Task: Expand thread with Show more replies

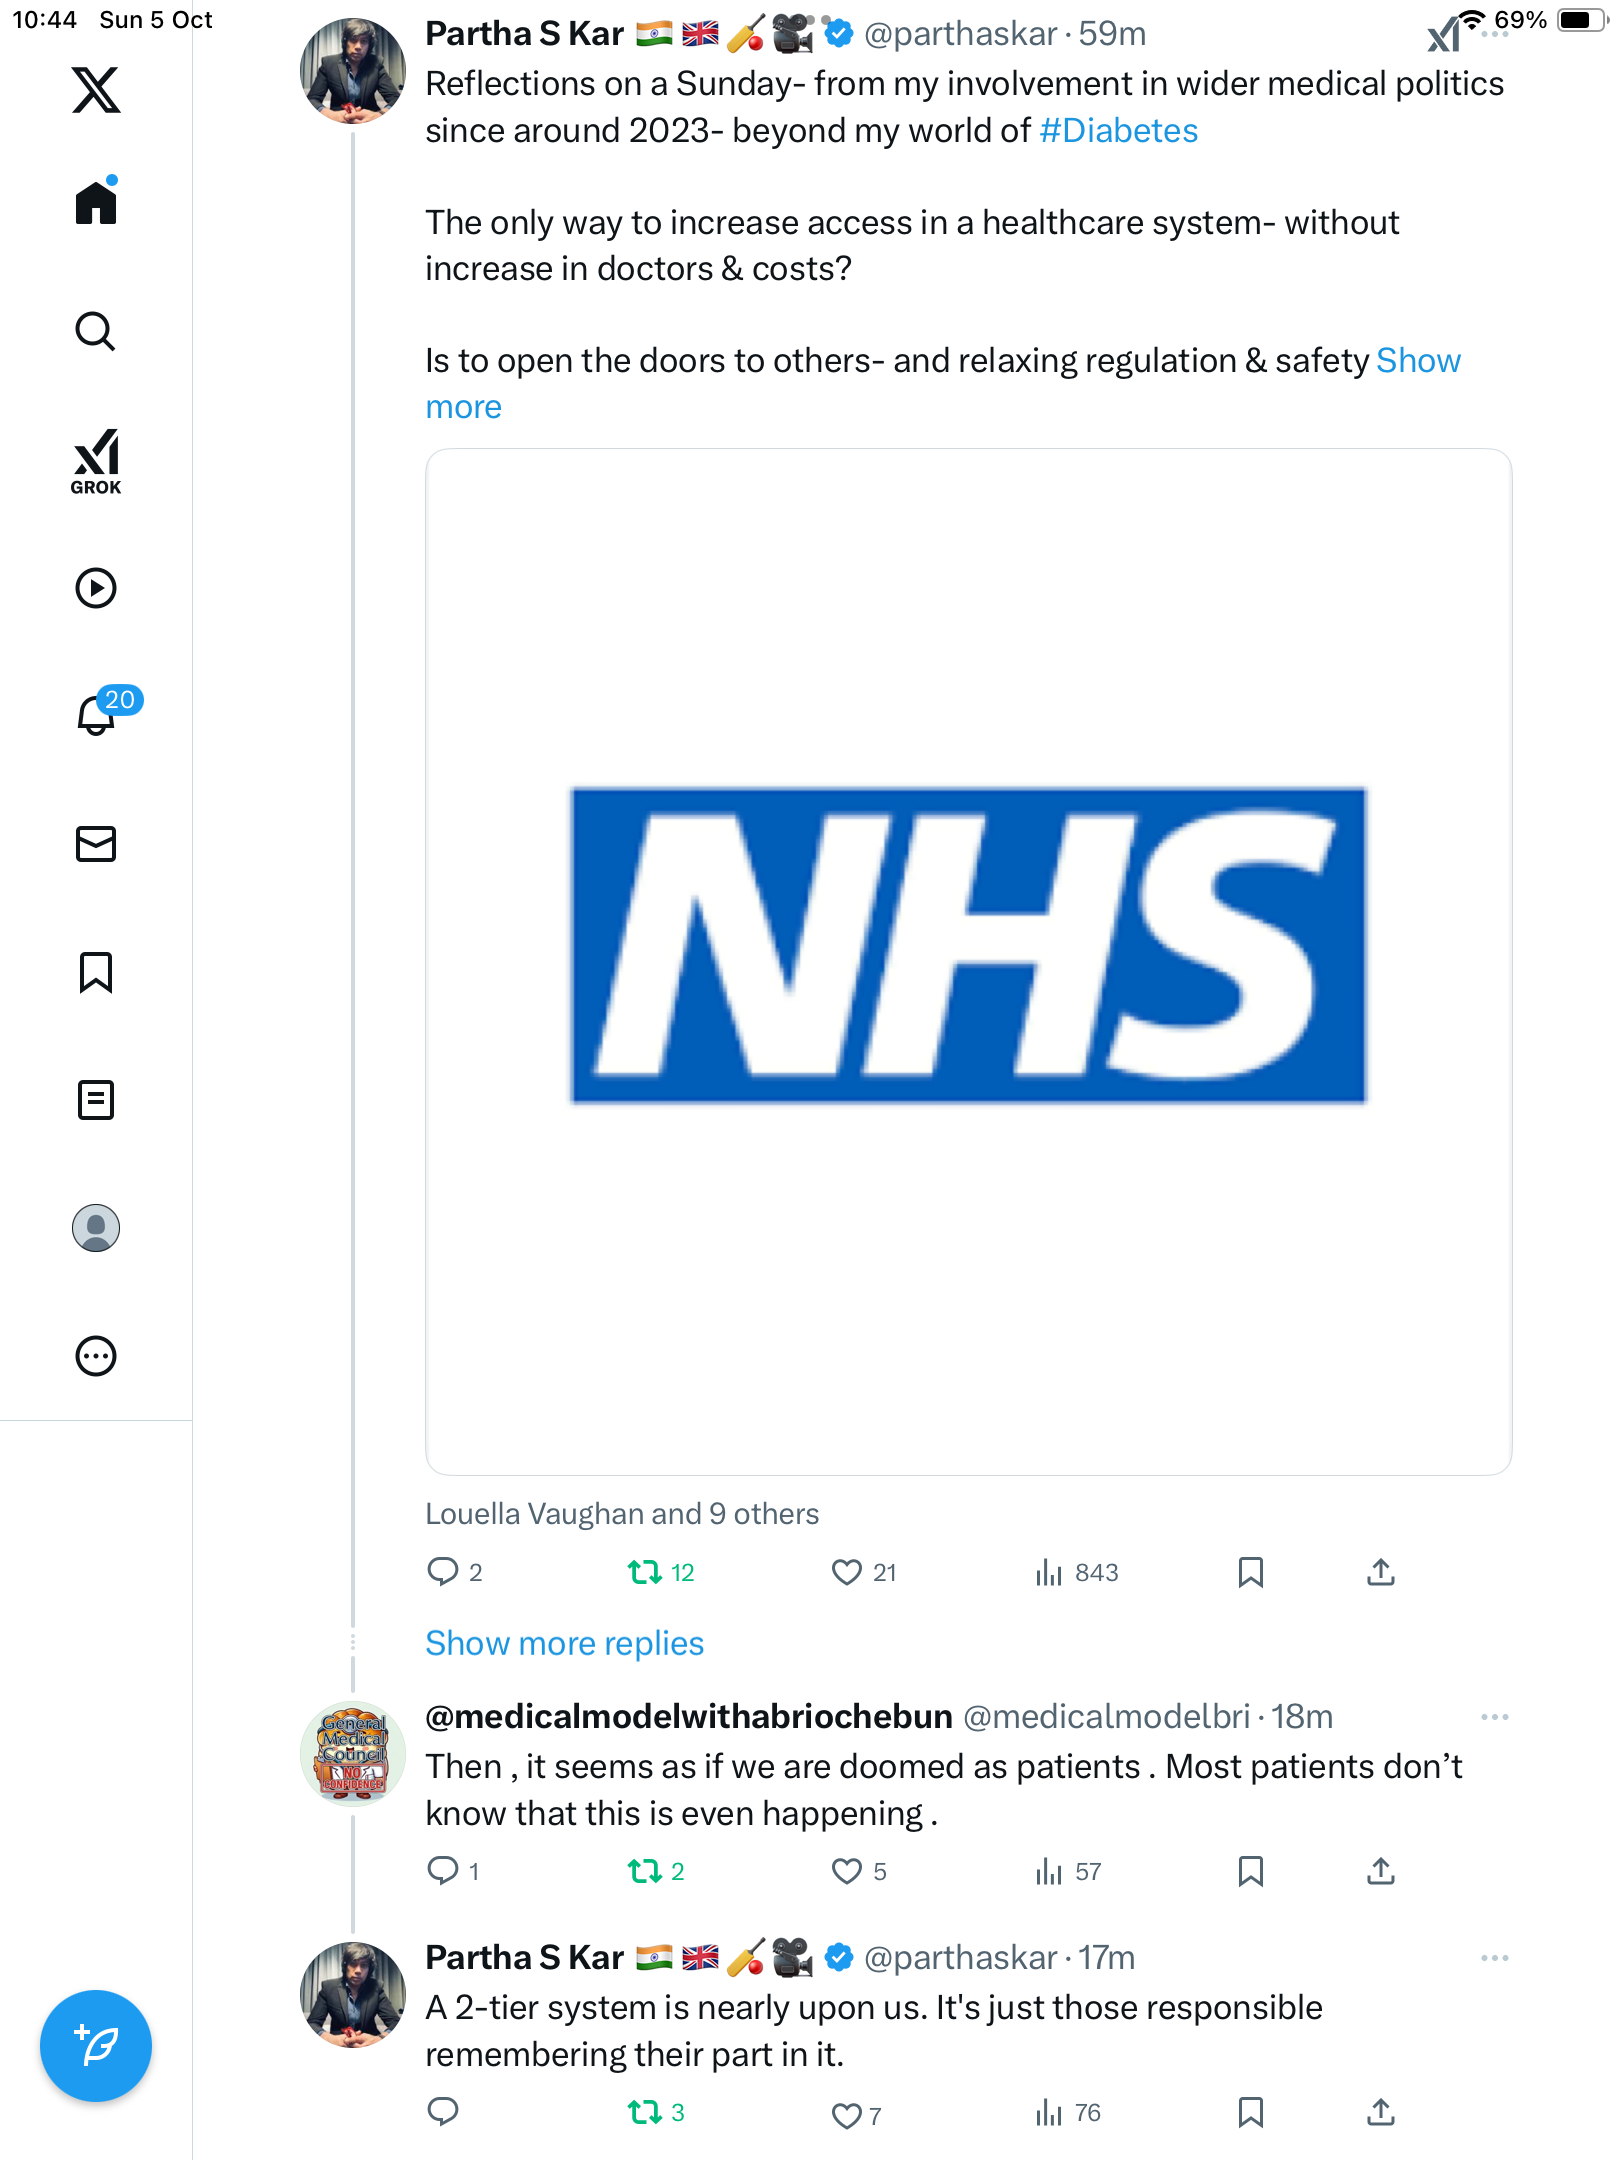Action: [x=565, y=1643]
